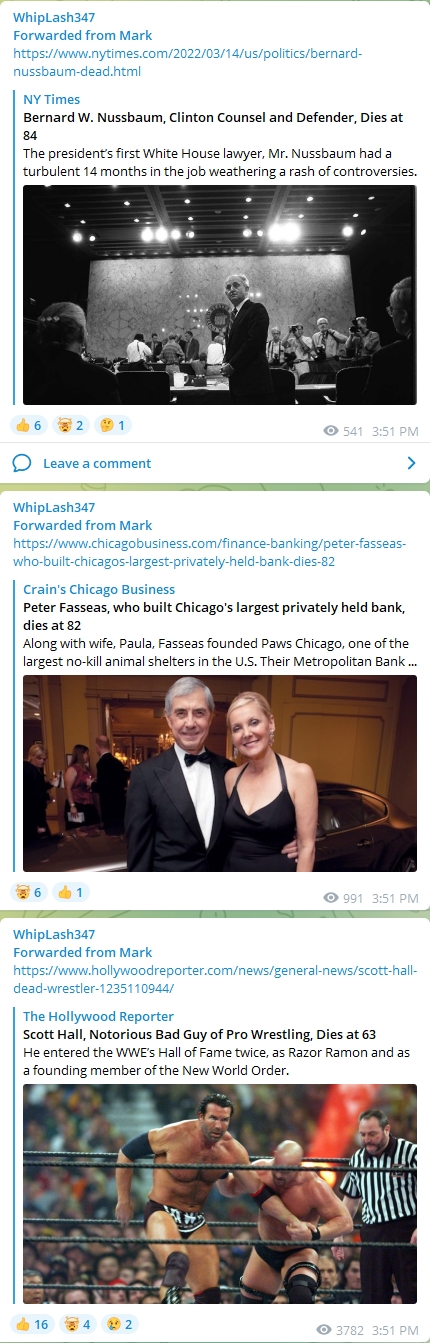Click the exploding-head reaction on Nussbaum post
This screenshot has width=430, height=1343.
coord(70,425)
